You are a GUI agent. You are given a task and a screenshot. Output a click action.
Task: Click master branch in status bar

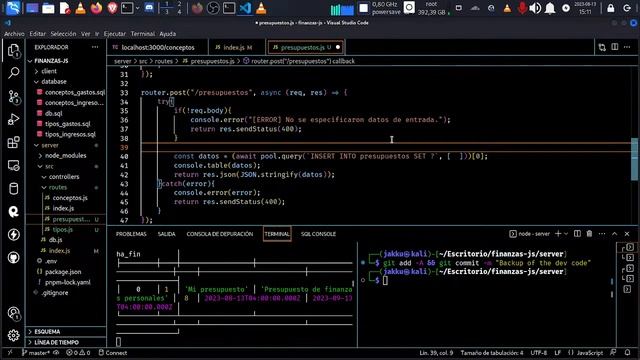tap(36, 352)
